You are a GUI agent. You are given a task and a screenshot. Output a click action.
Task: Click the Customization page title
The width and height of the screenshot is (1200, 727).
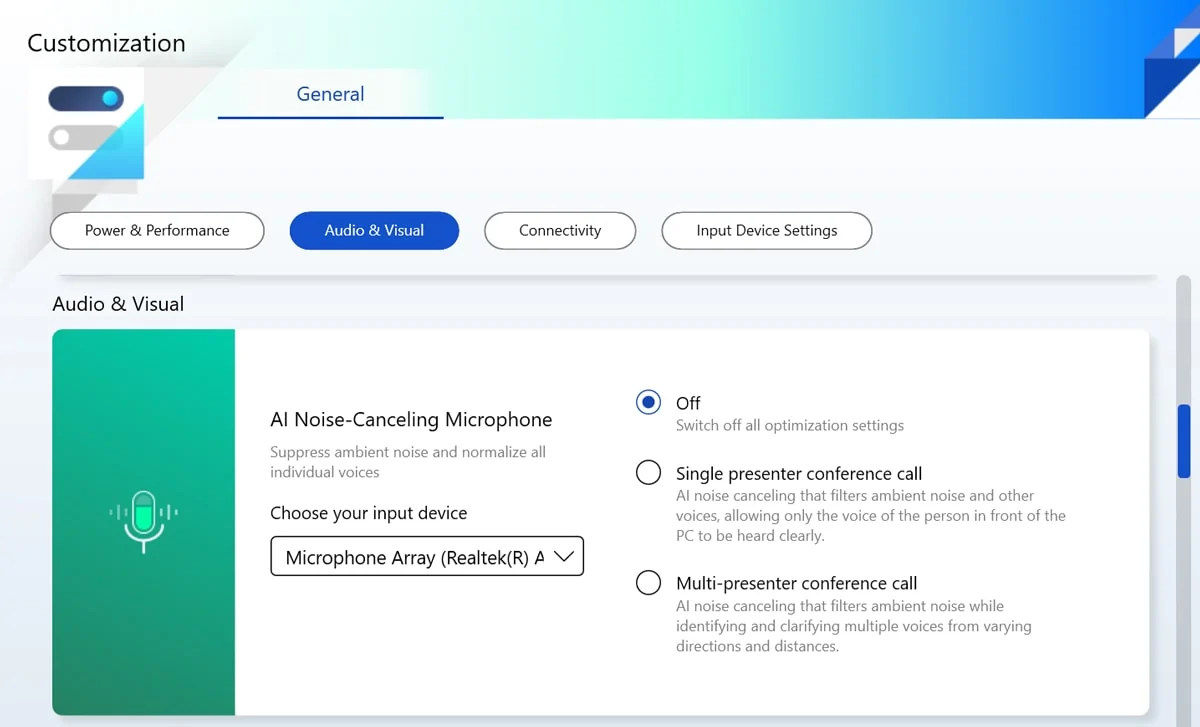point(106,44)
